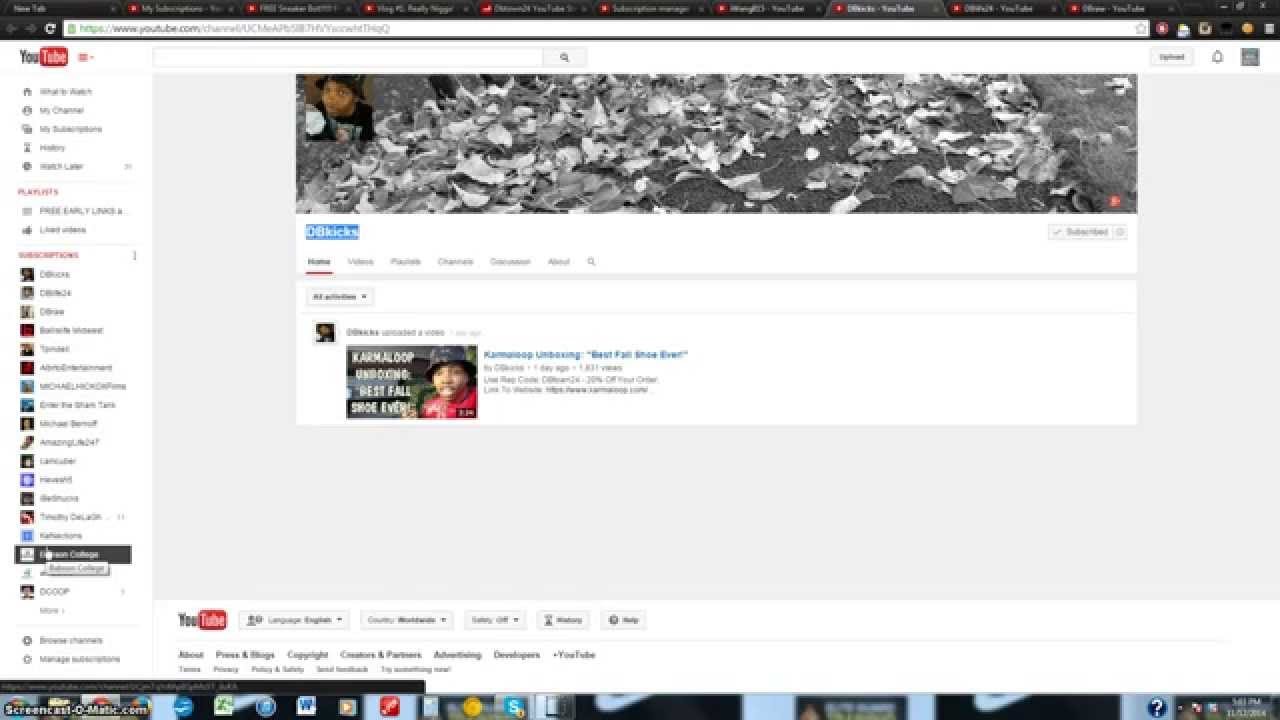Open the notifications bell
This screenshot has width=1280, height=720.
[x=1217, y=57]
